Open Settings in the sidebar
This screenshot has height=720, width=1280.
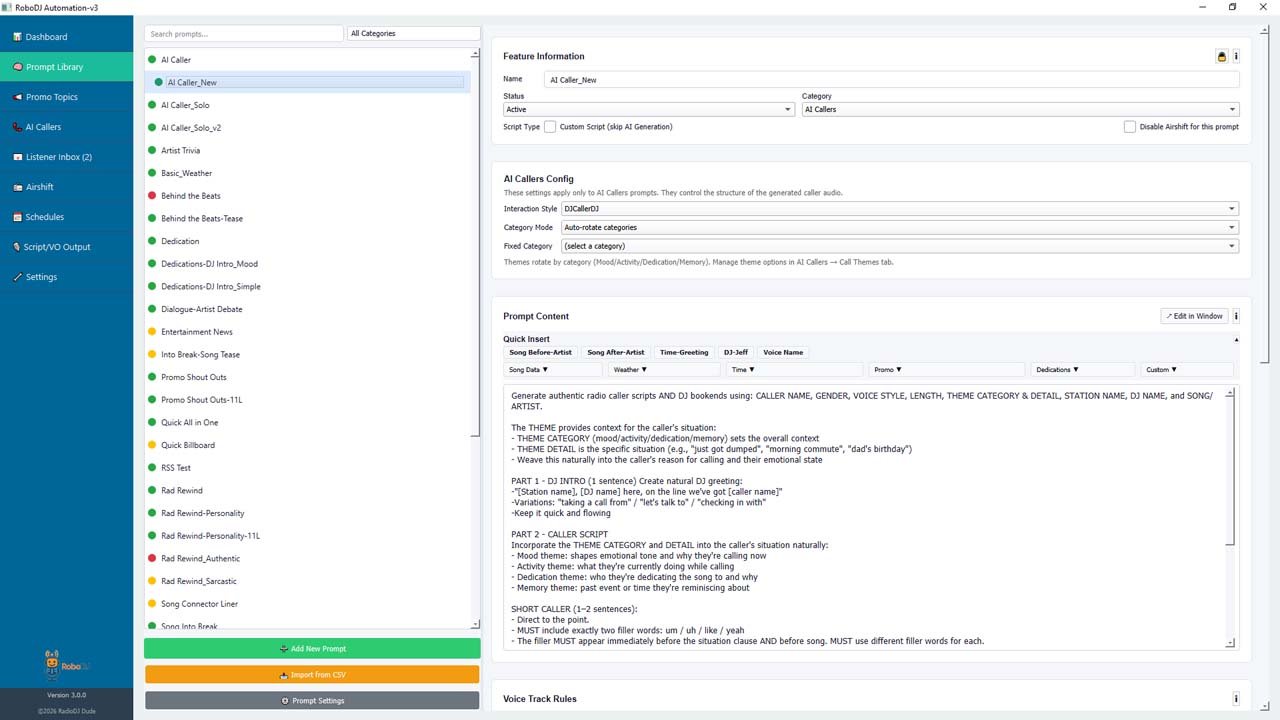41,277
